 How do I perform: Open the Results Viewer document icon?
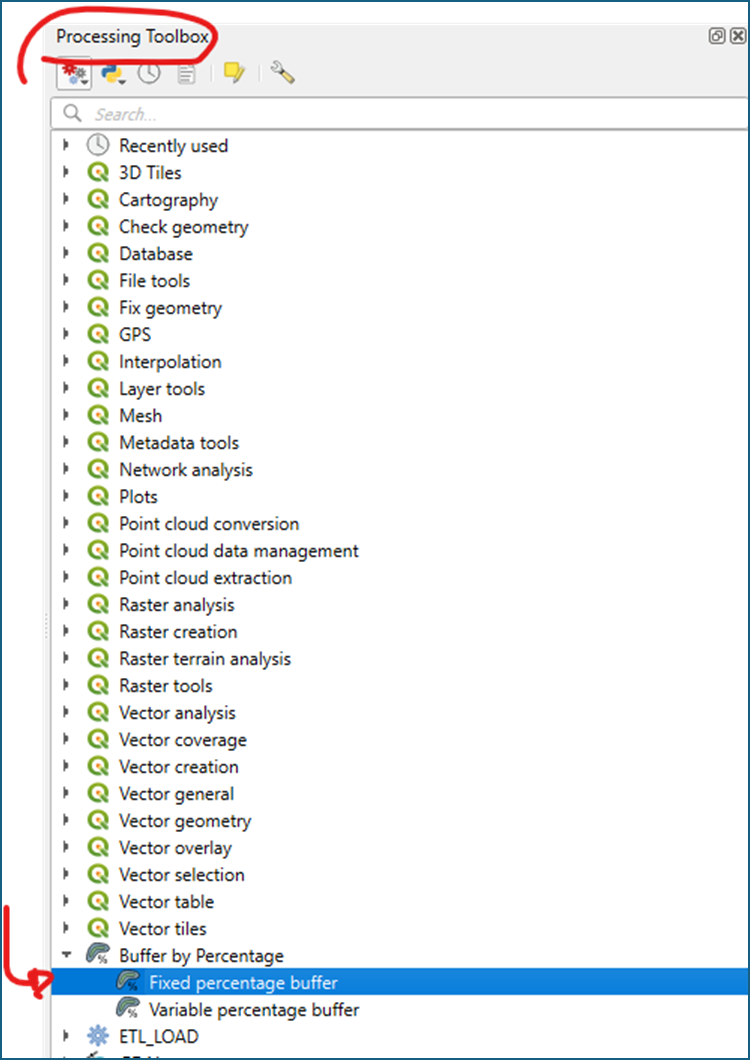[x=186, y=74]
